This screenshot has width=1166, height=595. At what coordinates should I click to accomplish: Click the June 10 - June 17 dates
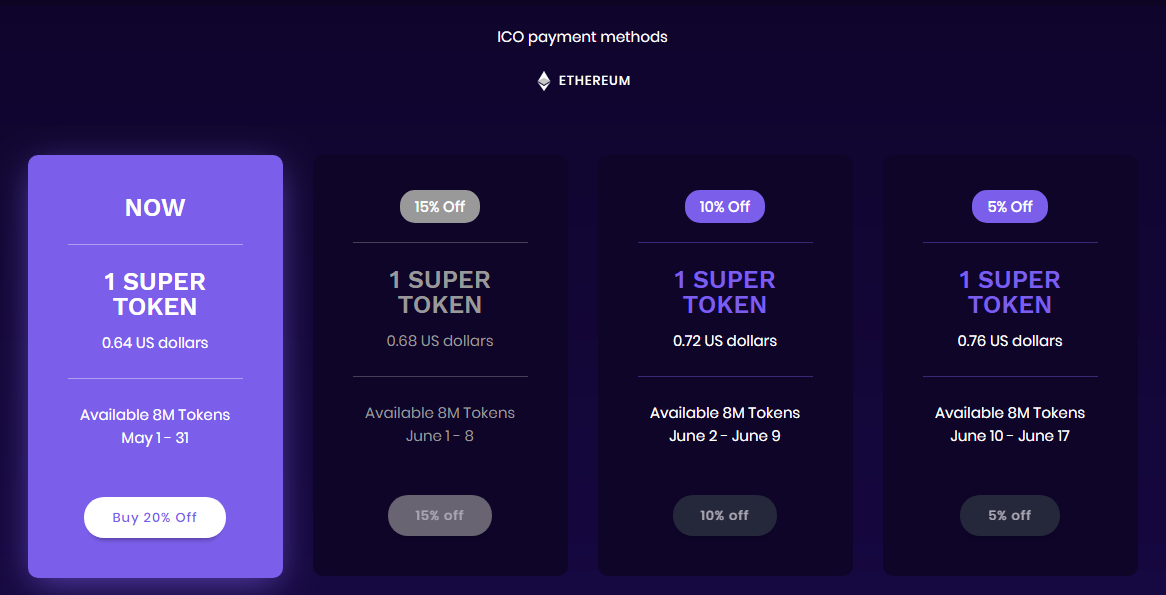[1009, 436]
